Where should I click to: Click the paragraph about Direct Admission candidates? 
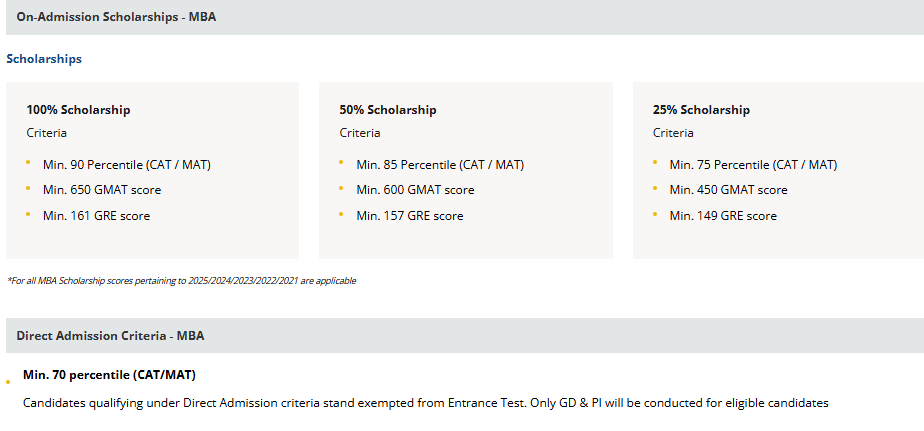click(425, 403)
